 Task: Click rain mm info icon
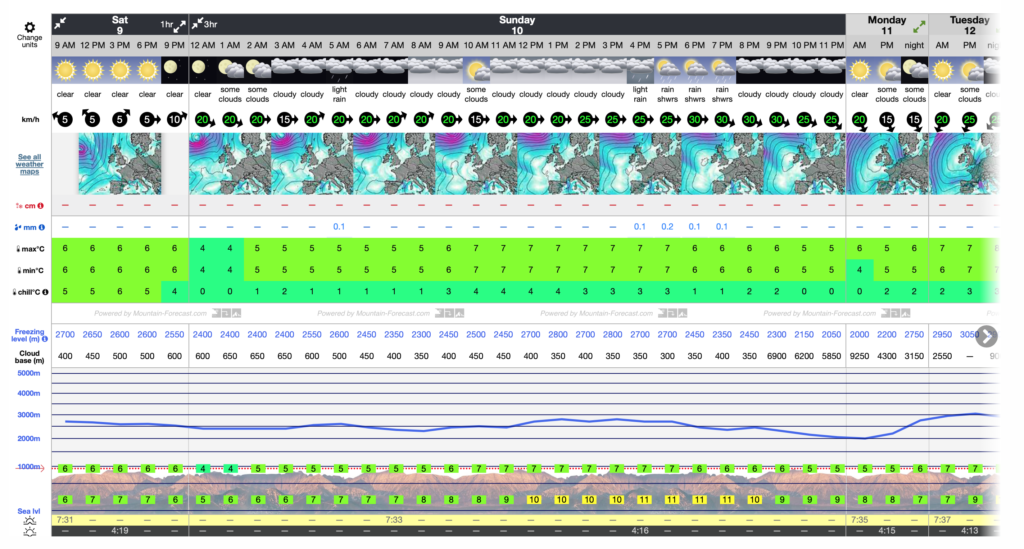[40, 227]
